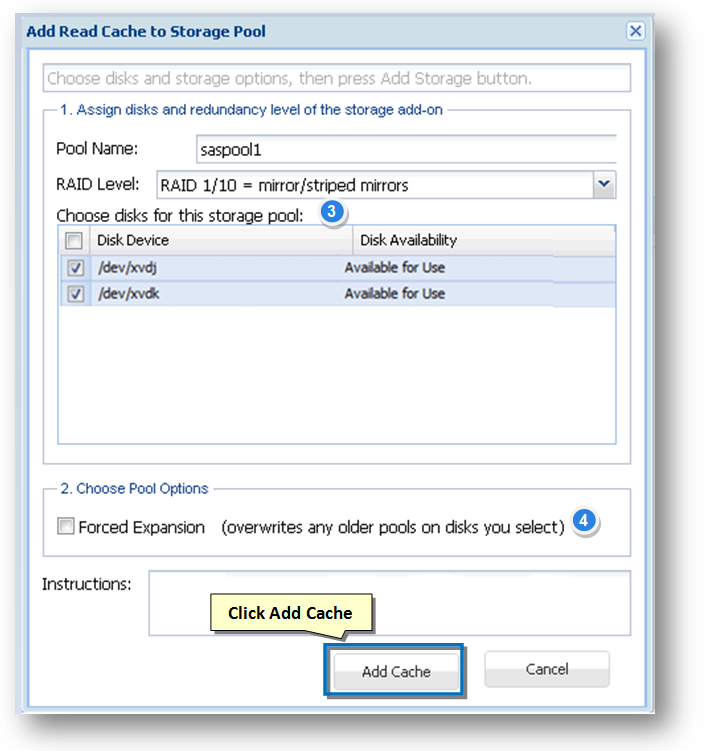Viewport: 707px width, 751px height.
Task: Click Available for Use in the xvdj row
Action: click(395, 268)
